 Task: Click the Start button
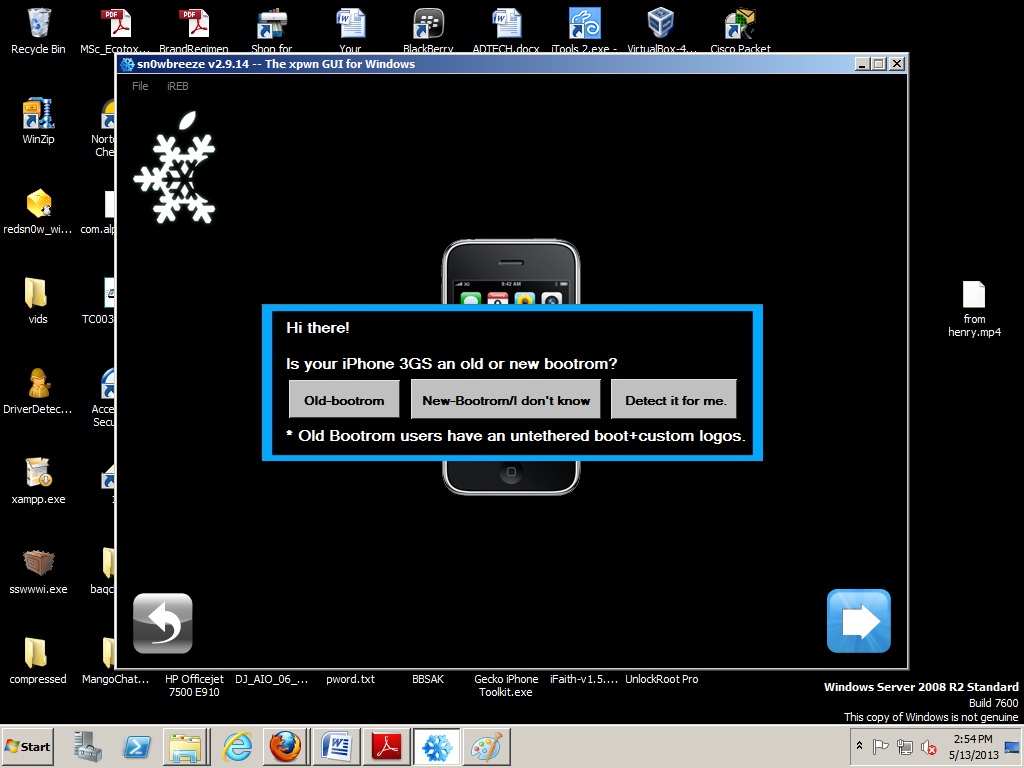28,746
